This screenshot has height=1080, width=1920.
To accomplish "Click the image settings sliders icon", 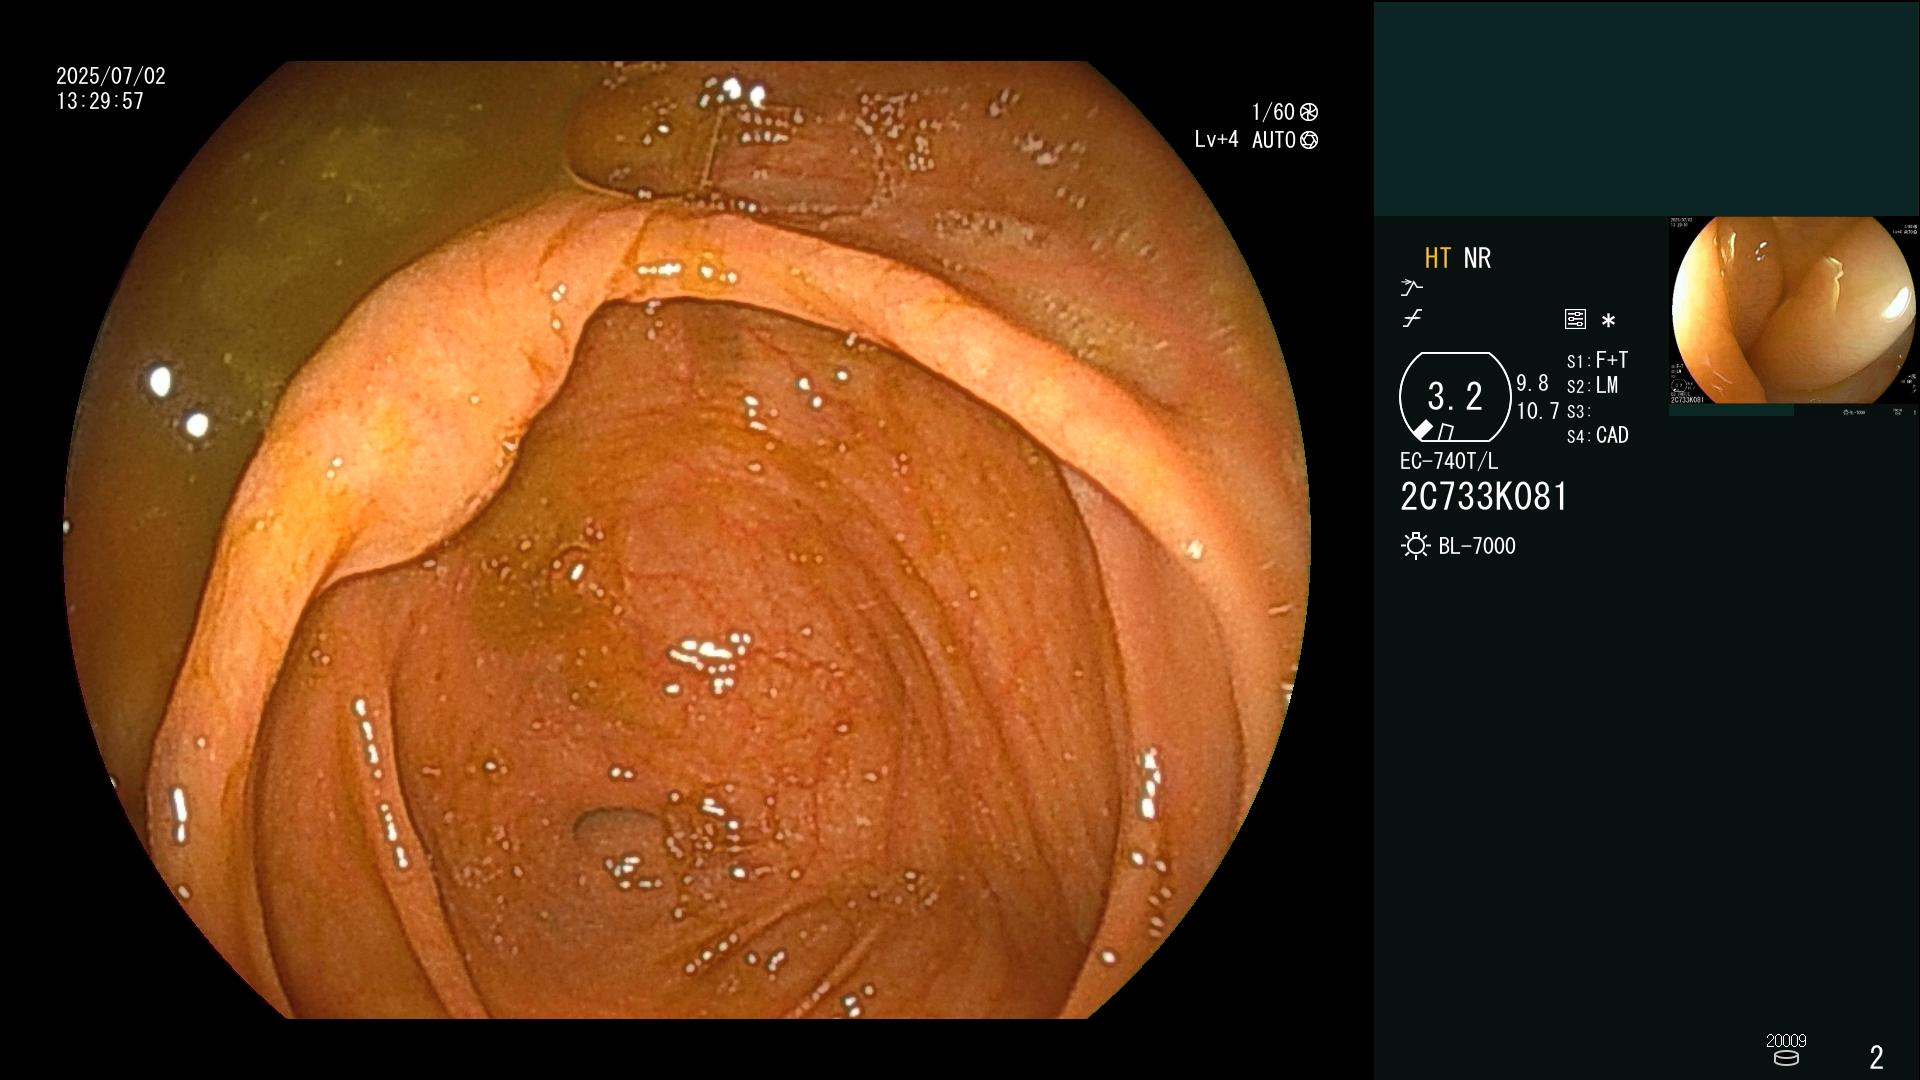I will click(x=1575, y=319).
